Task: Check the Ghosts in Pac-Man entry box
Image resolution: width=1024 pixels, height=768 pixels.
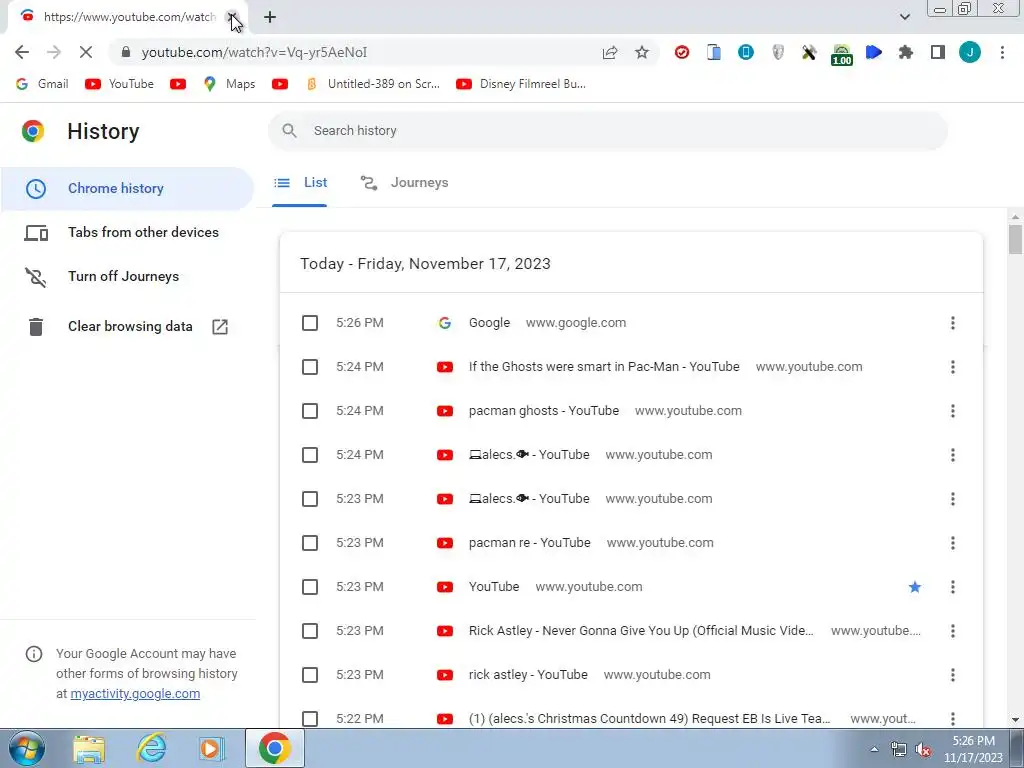Action: (x=310, y=367)
